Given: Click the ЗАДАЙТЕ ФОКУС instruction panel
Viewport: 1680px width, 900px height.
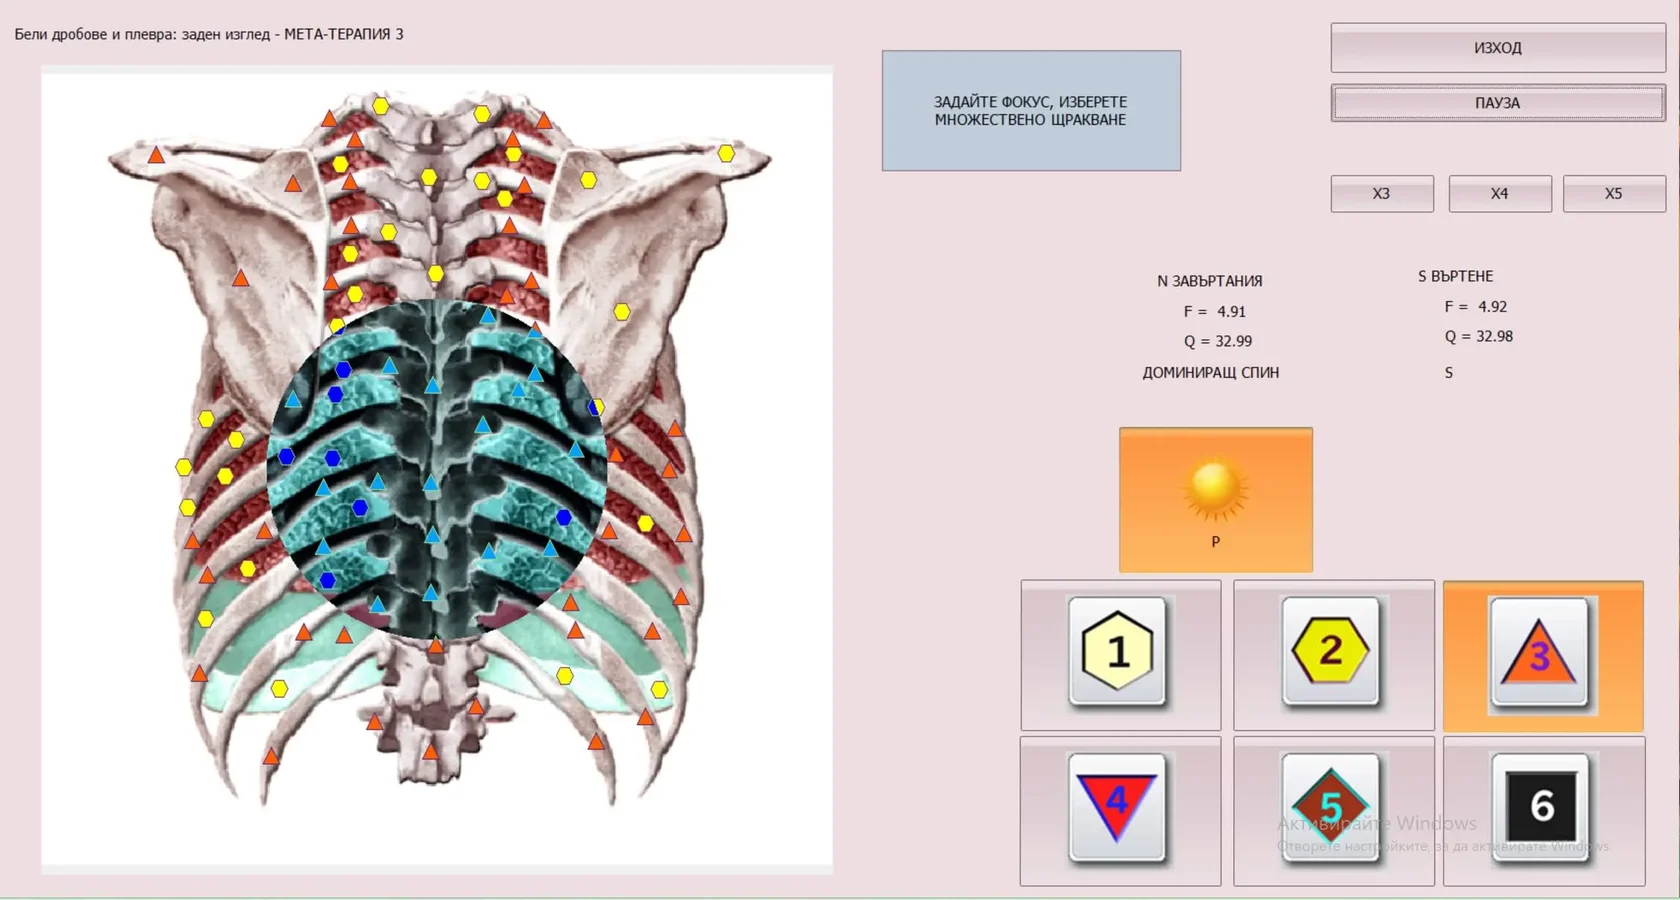Looking at the screenshot, I should pyautogui.click(x=1030, y=111).
